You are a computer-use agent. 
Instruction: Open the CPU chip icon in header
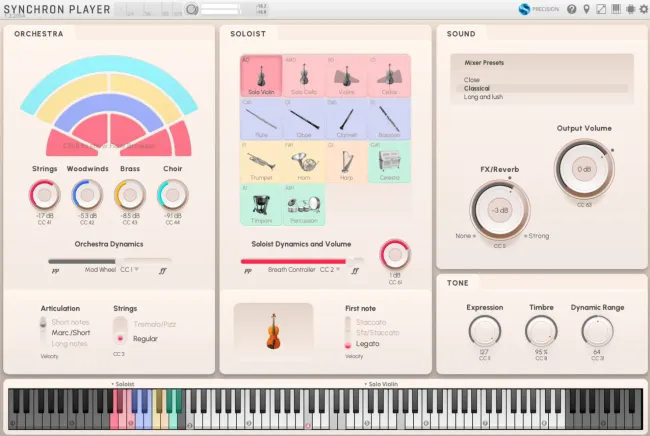(631, 9)
